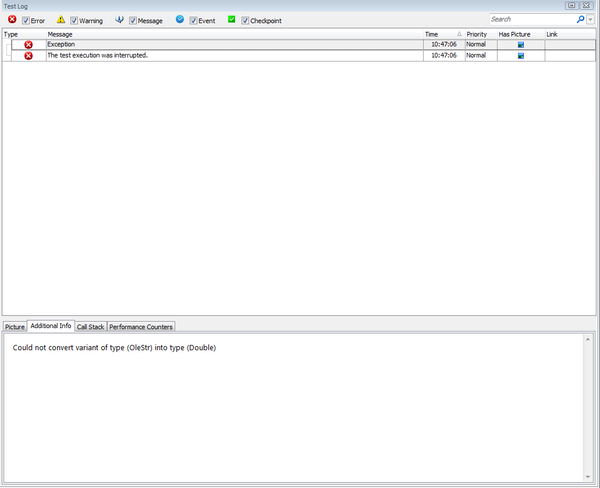This screenshot has width=600, height=488.
Task: Click 10:47:06 time of interrupted execution row
Action: (444, 55)
